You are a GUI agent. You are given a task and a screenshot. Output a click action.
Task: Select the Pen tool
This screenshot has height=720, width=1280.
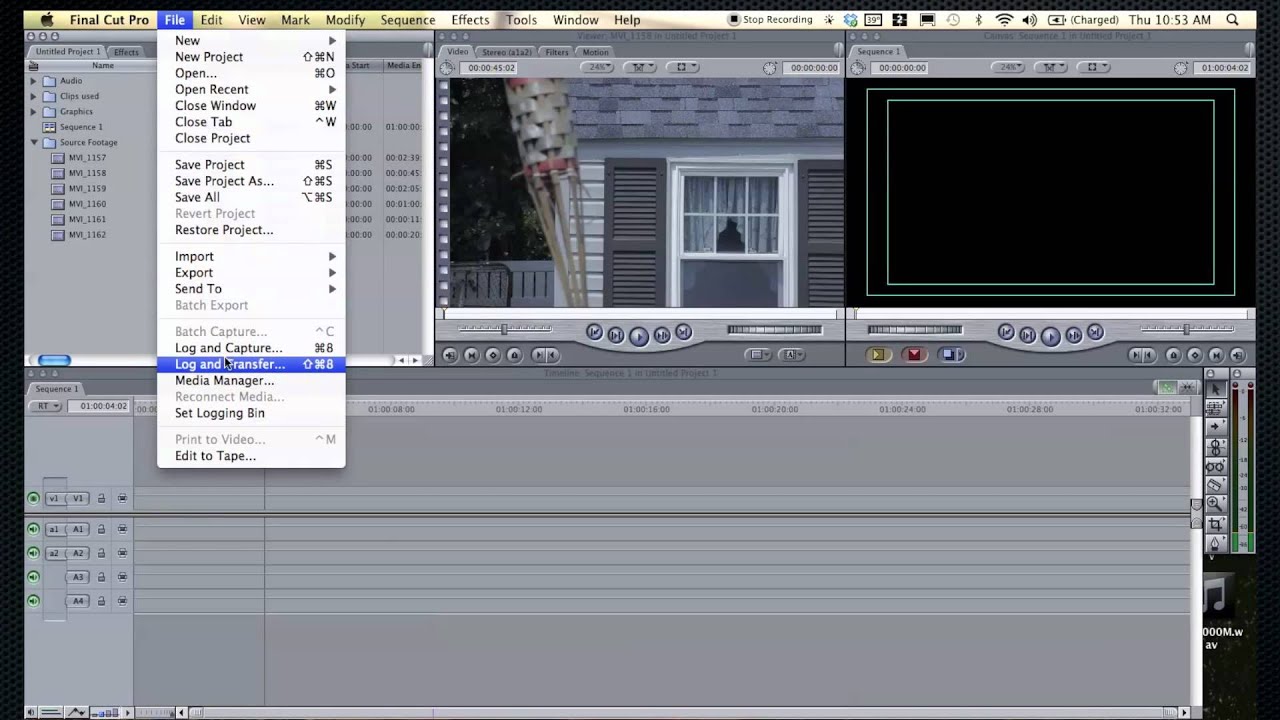click(x=1215, y=543)
